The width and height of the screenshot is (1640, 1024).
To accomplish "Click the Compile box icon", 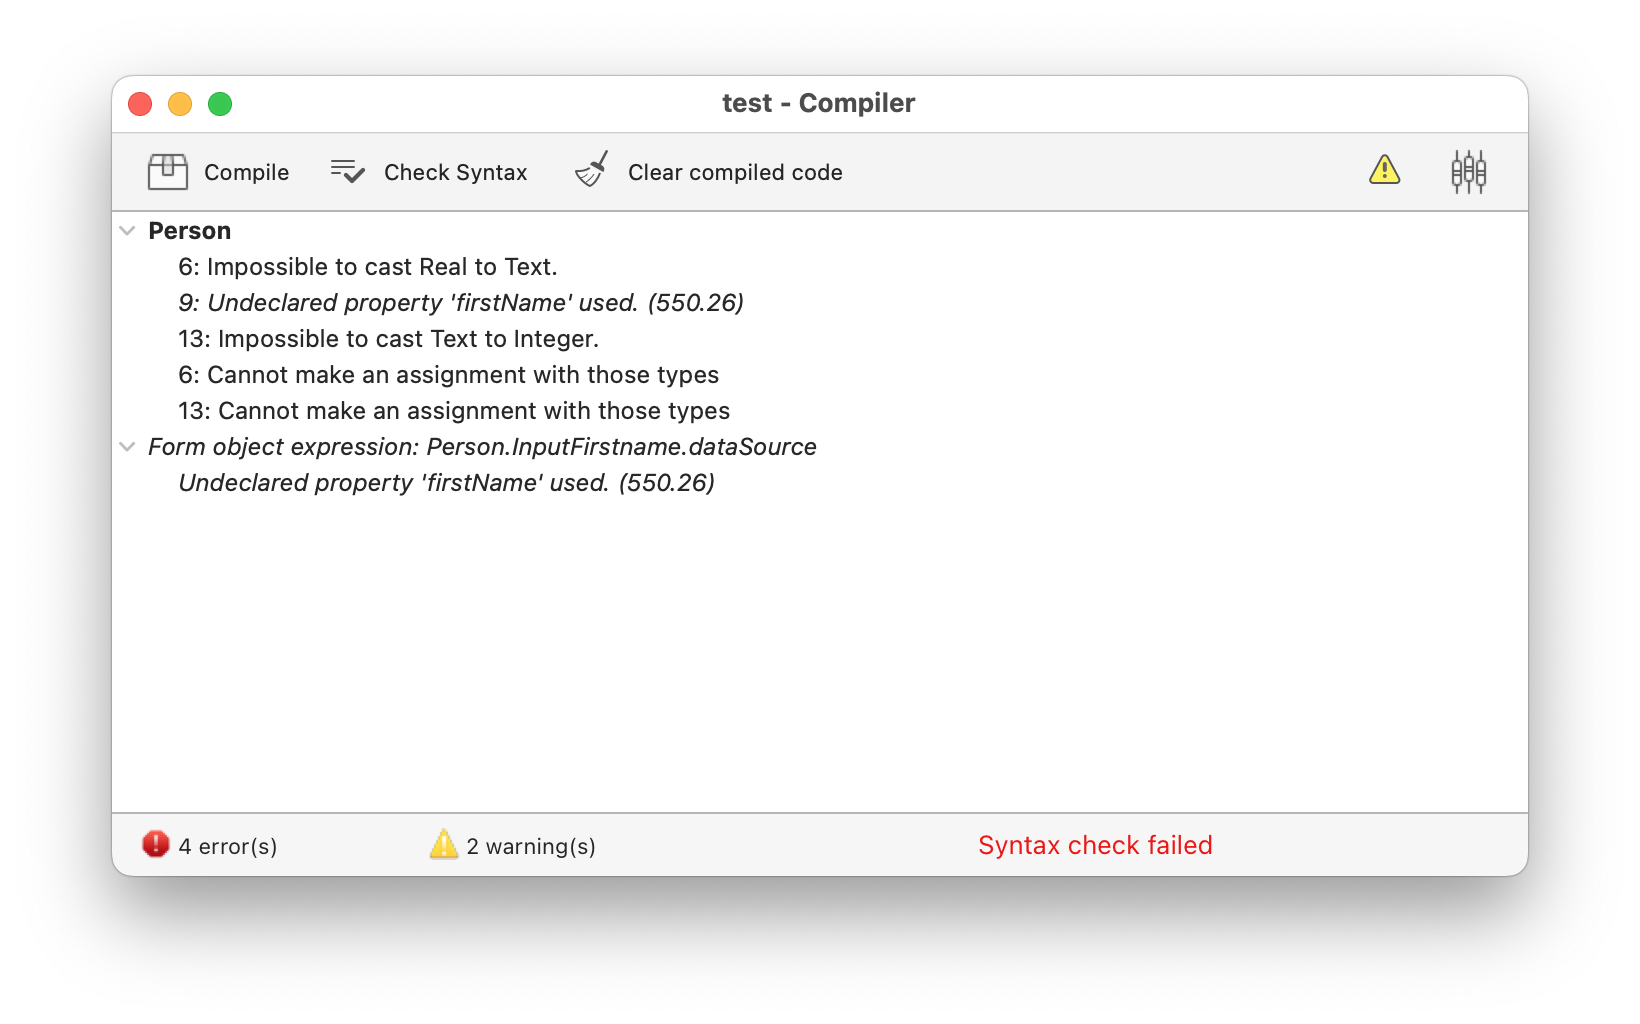I will coord(168,172).
